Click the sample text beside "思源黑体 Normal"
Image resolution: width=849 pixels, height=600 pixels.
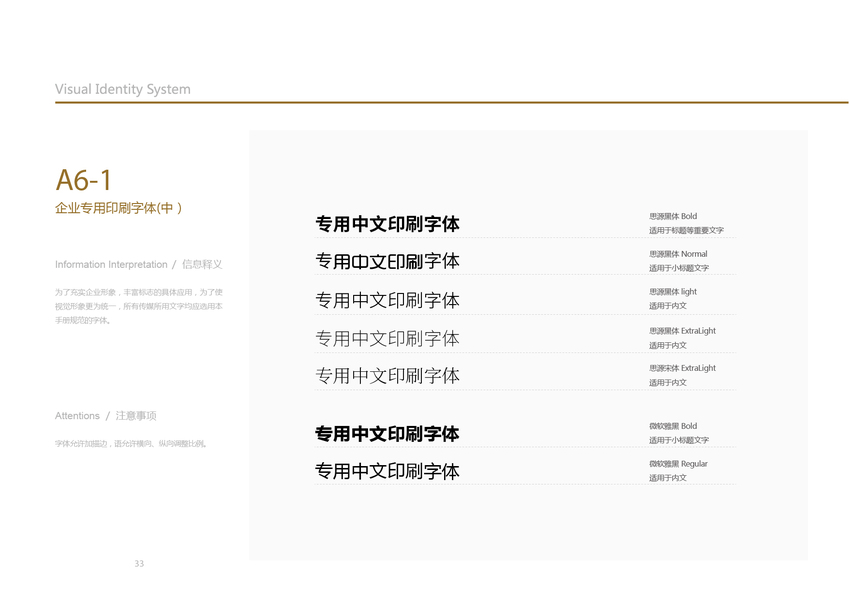(x=387, y=261)
